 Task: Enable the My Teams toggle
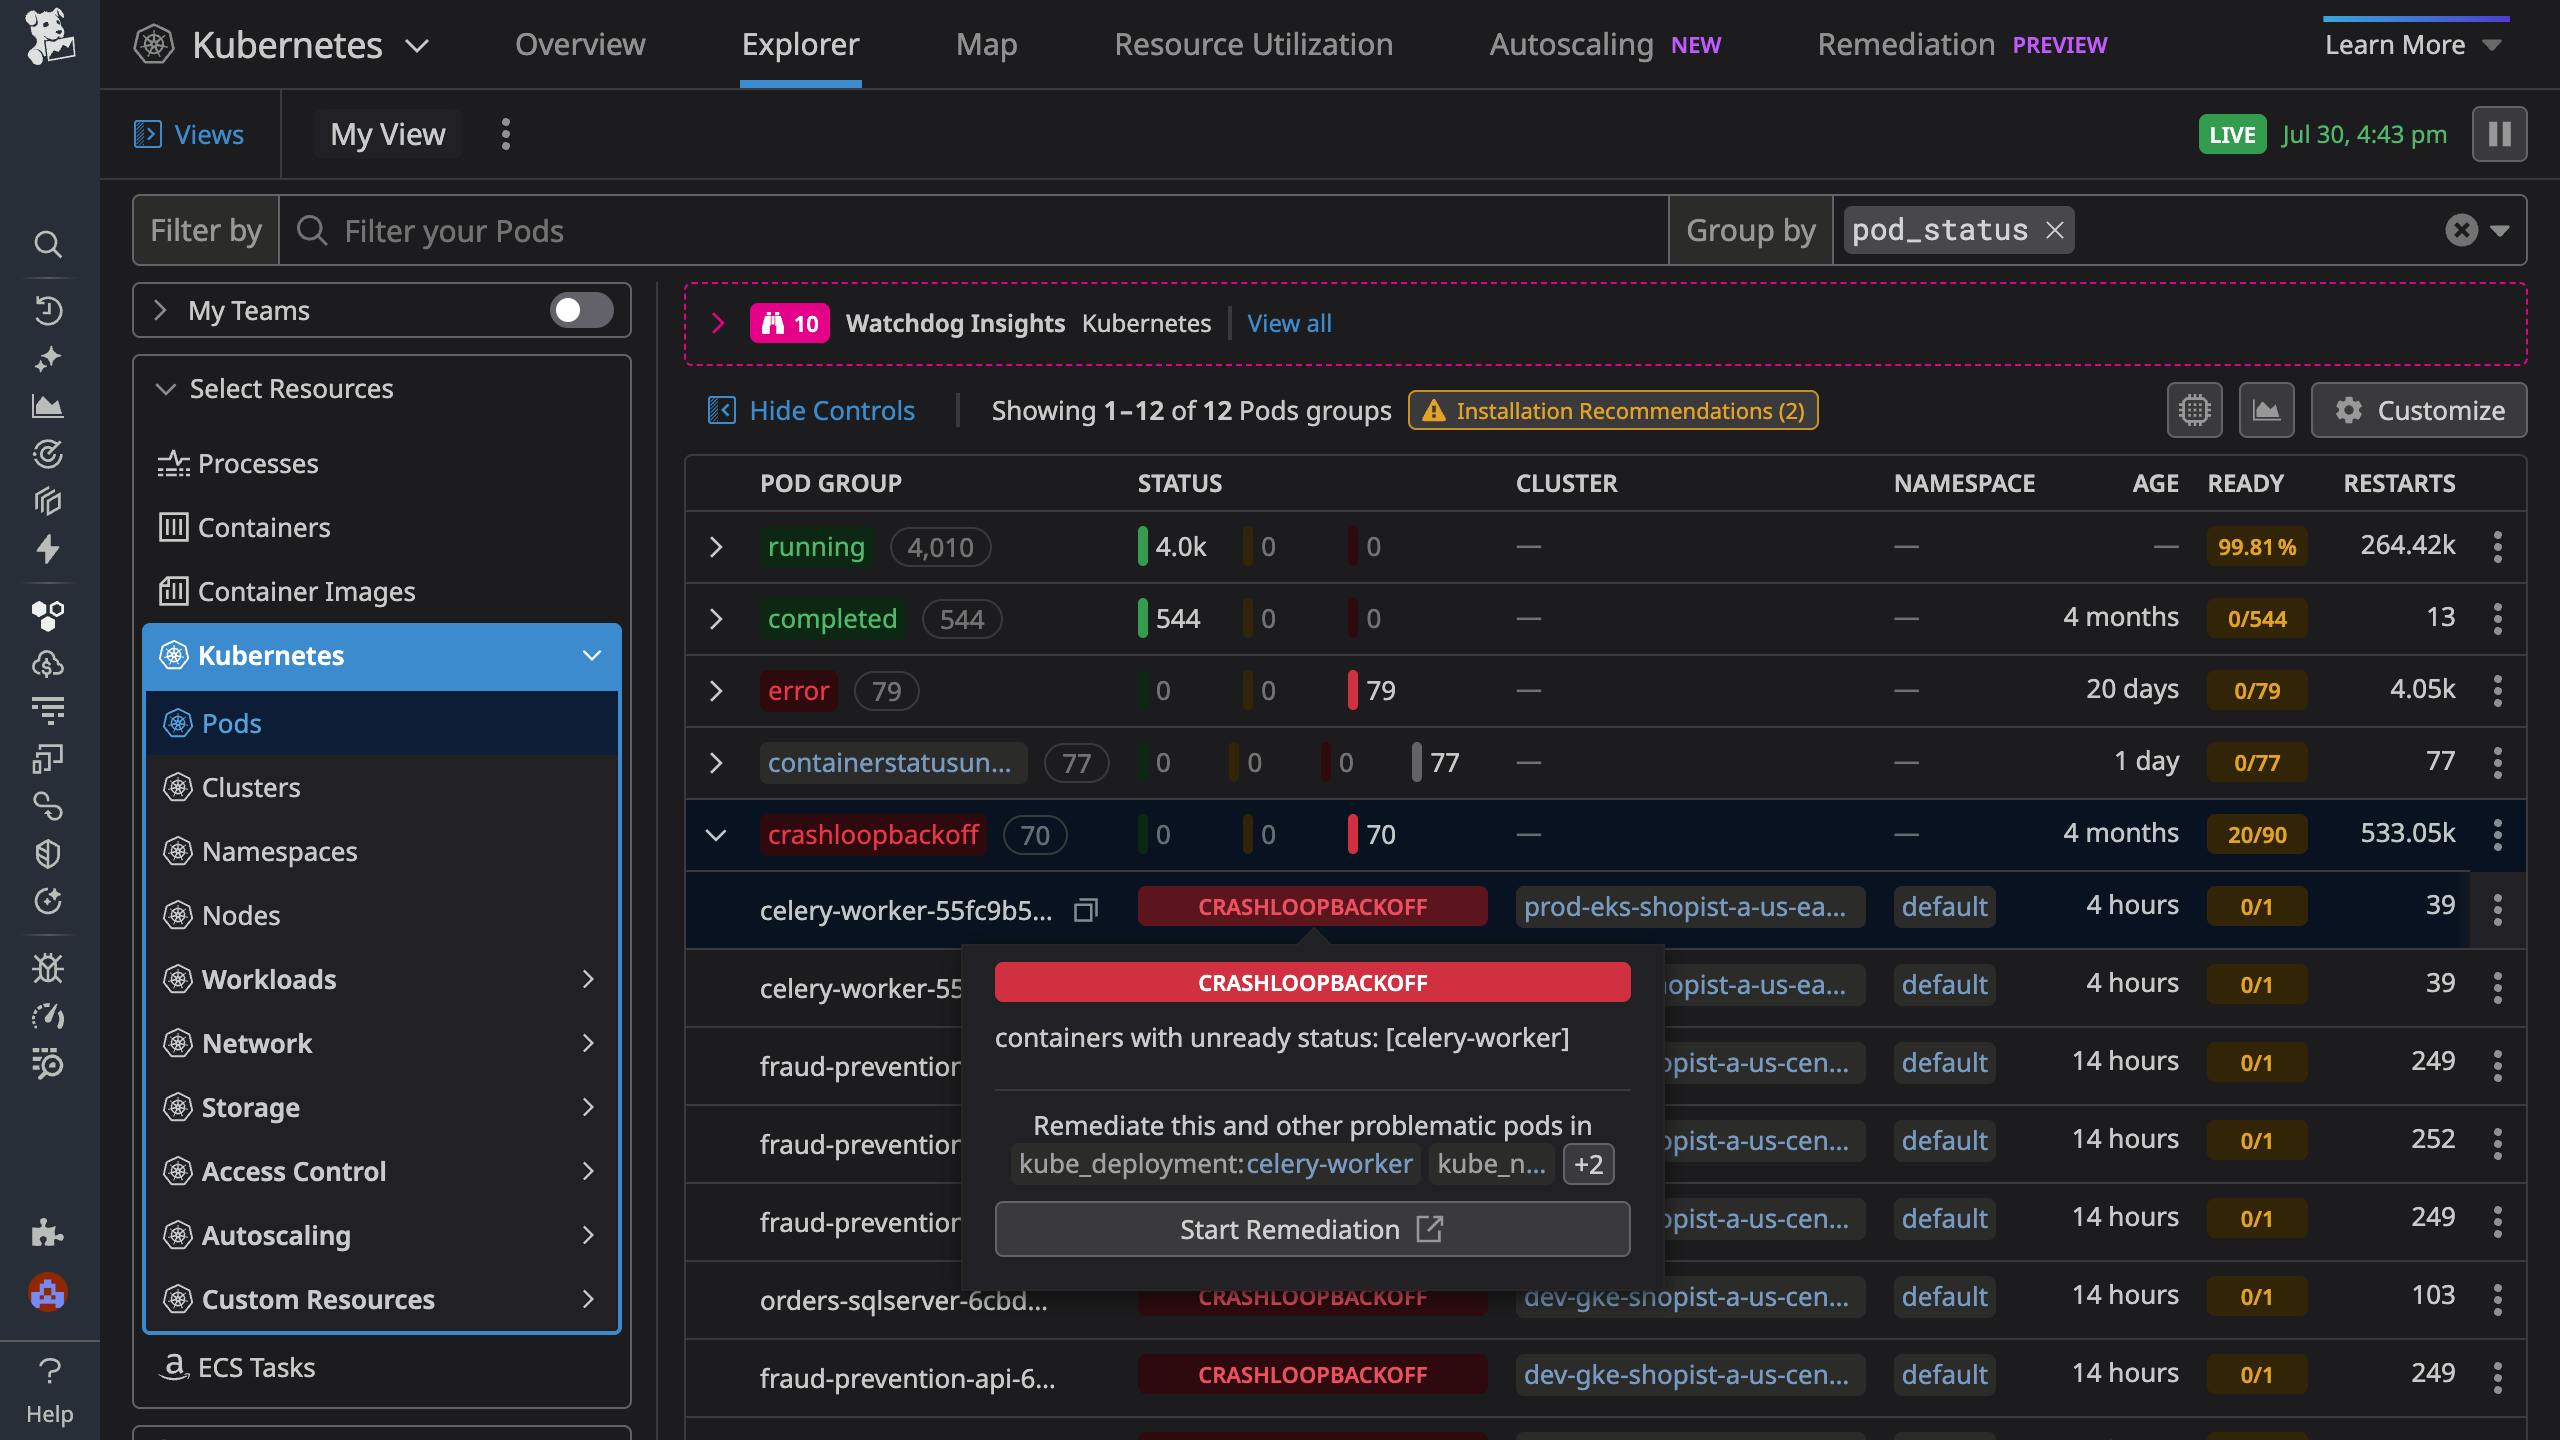581,311
